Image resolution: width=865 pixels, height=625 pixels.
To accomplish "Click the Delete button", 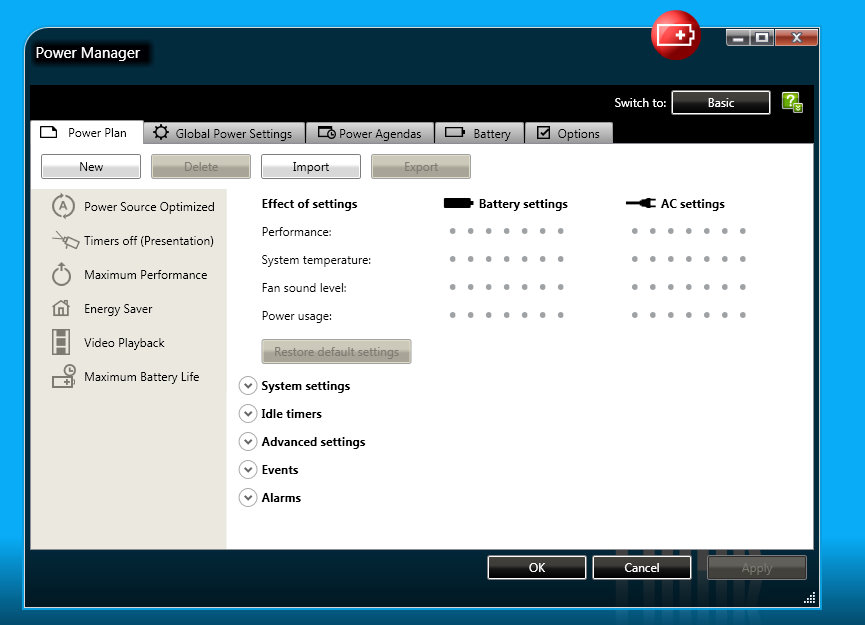I will 201,167.
